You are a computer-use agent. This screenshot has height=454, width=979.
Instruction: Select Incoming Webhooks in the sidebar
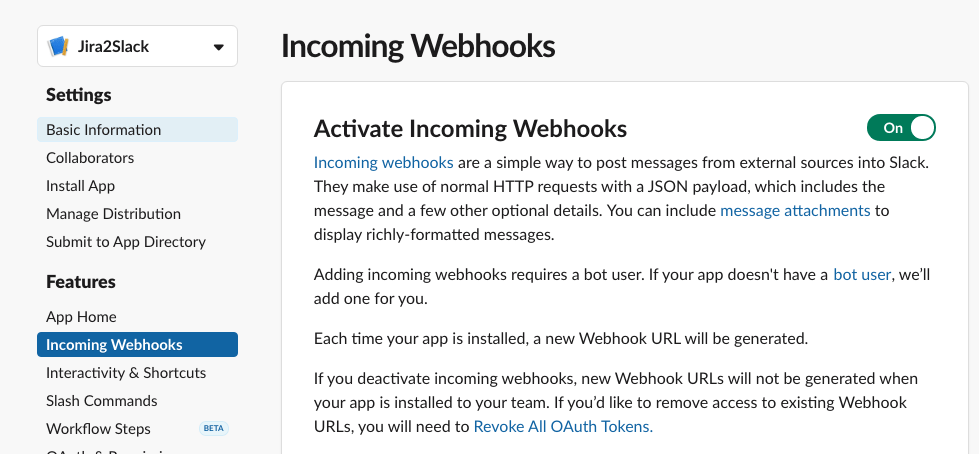(x=114, y=345)
